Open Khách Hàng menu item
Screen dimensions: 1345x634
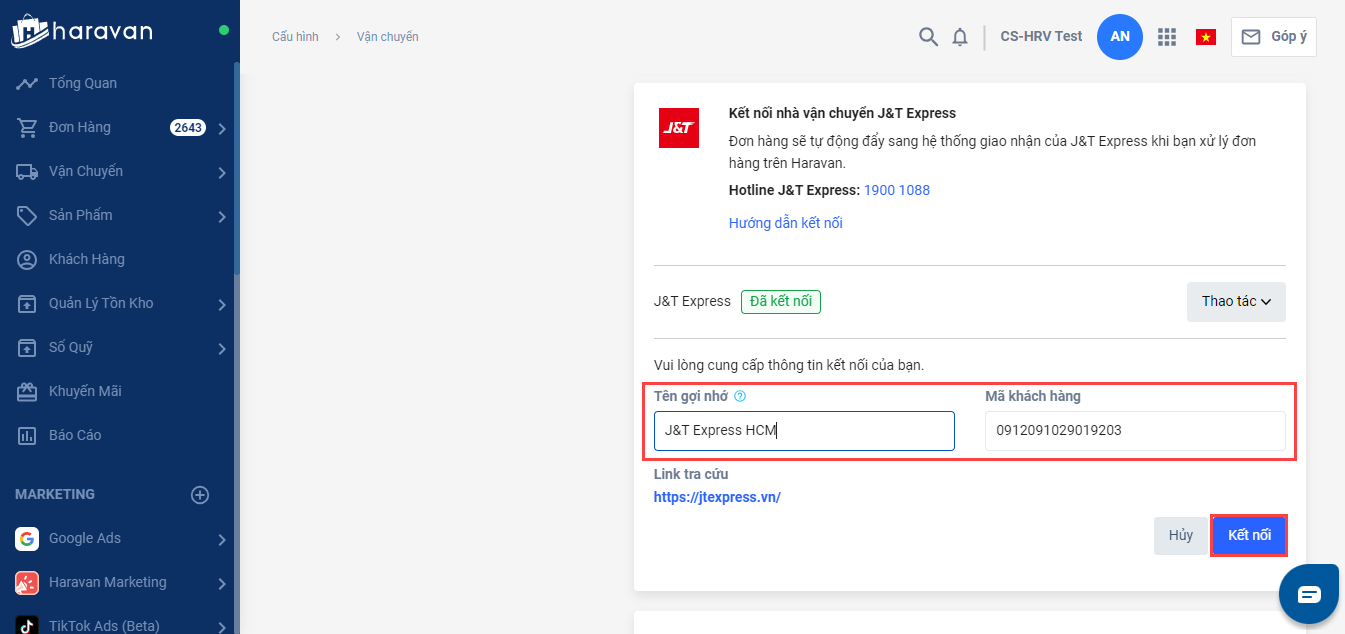[87, 259]
